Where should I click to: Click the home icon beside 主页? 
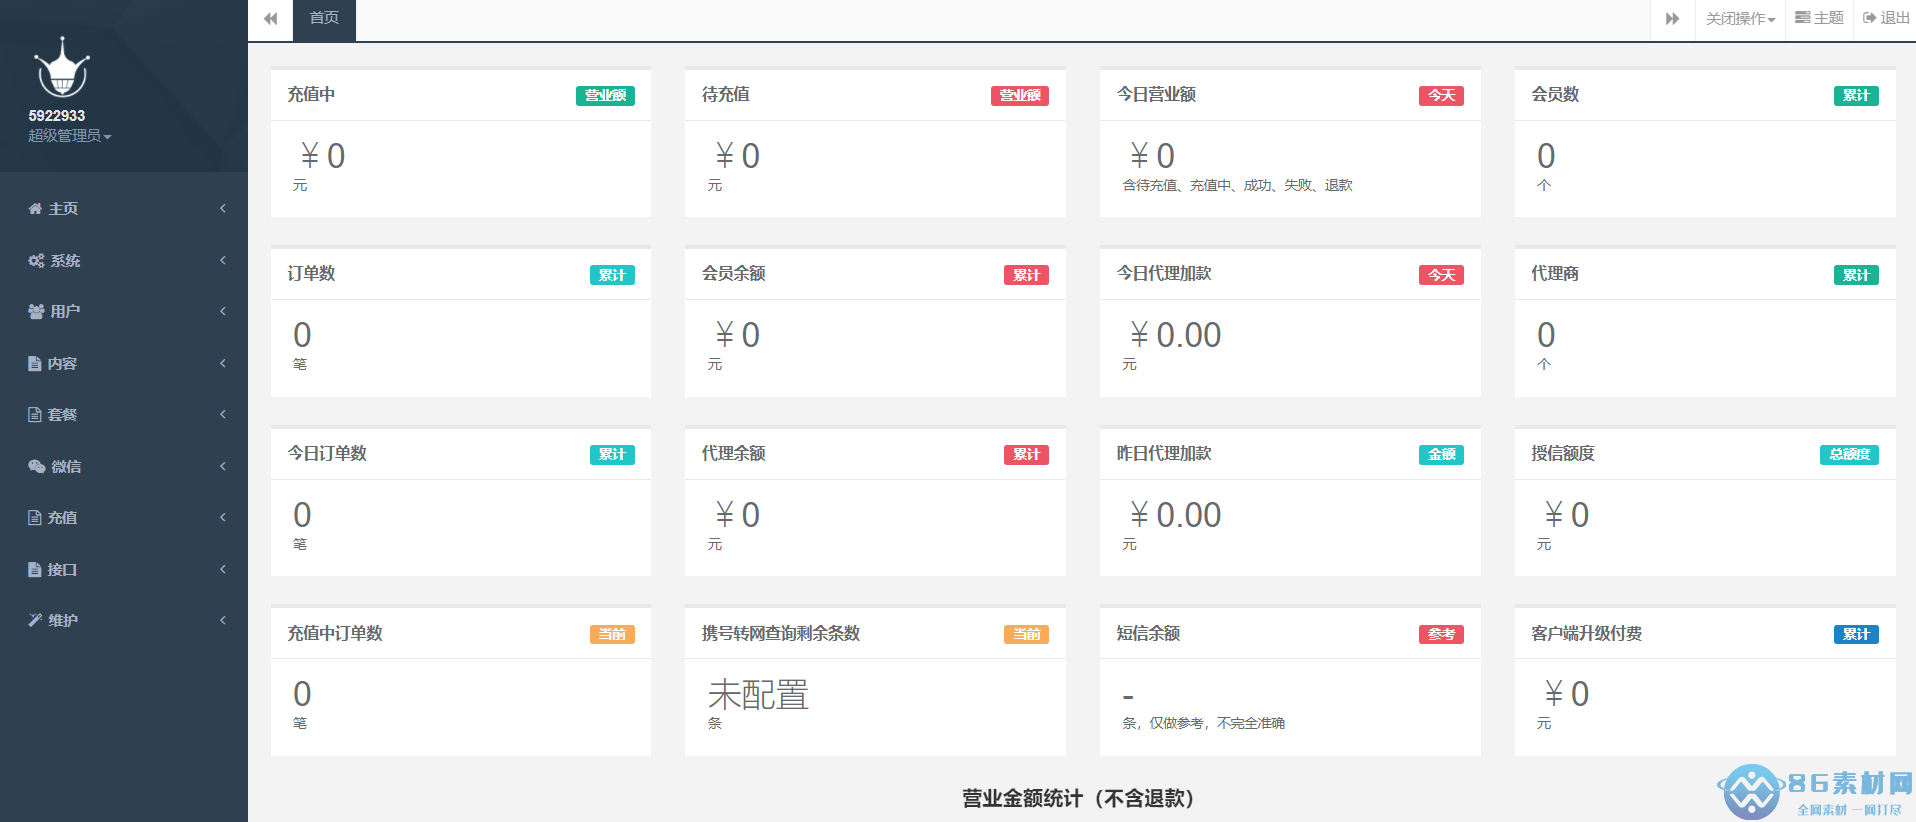(35, 209)
